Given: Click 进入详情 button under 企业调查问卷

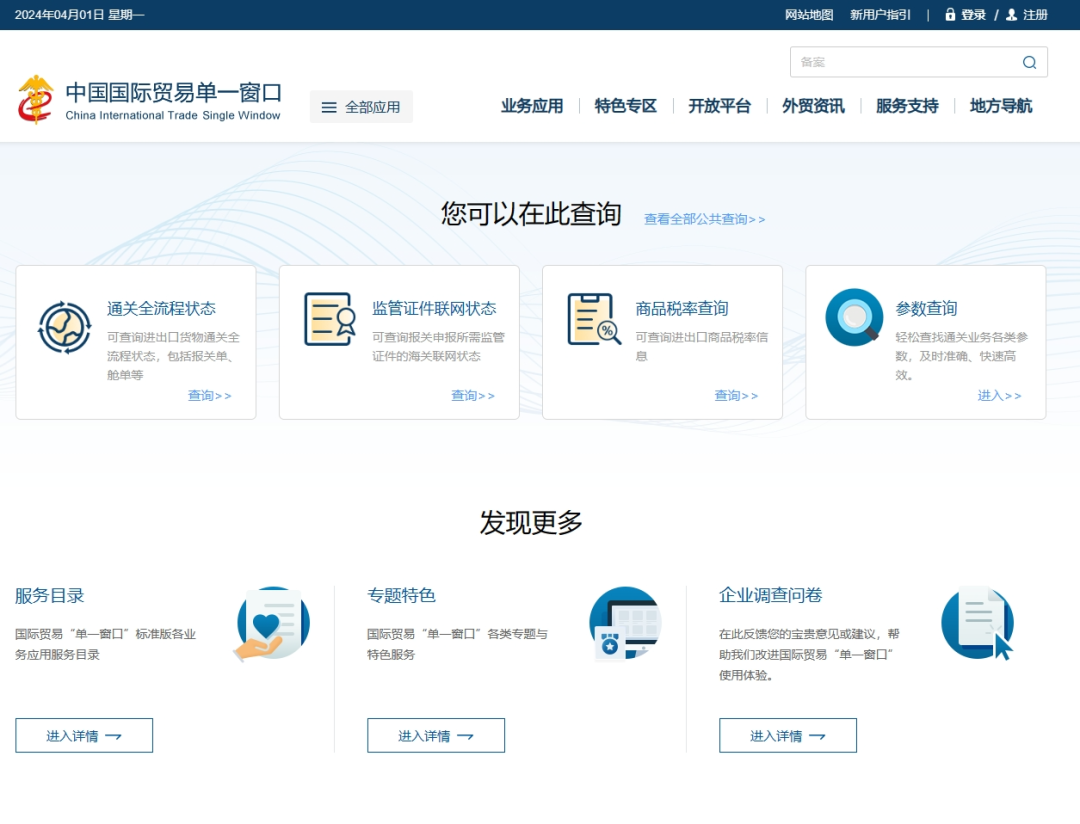Looking at the screenshot, I should 788,735.
